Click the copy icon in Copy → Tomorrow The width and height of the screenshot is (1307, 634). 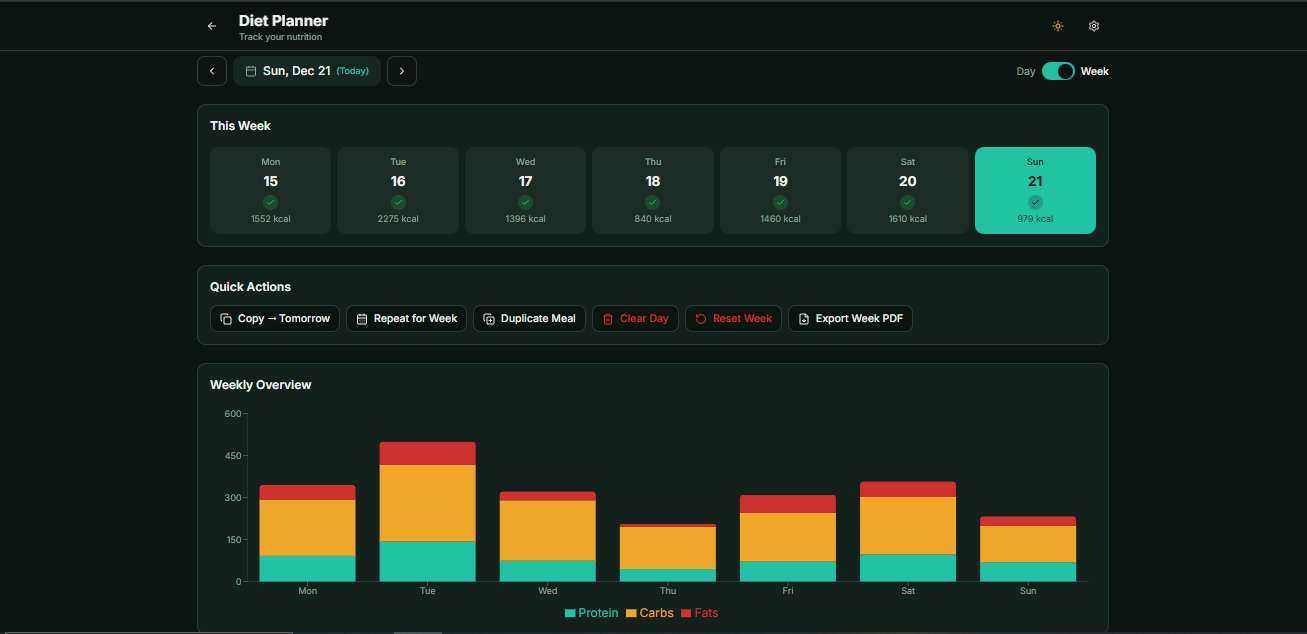tap(224, 318)
